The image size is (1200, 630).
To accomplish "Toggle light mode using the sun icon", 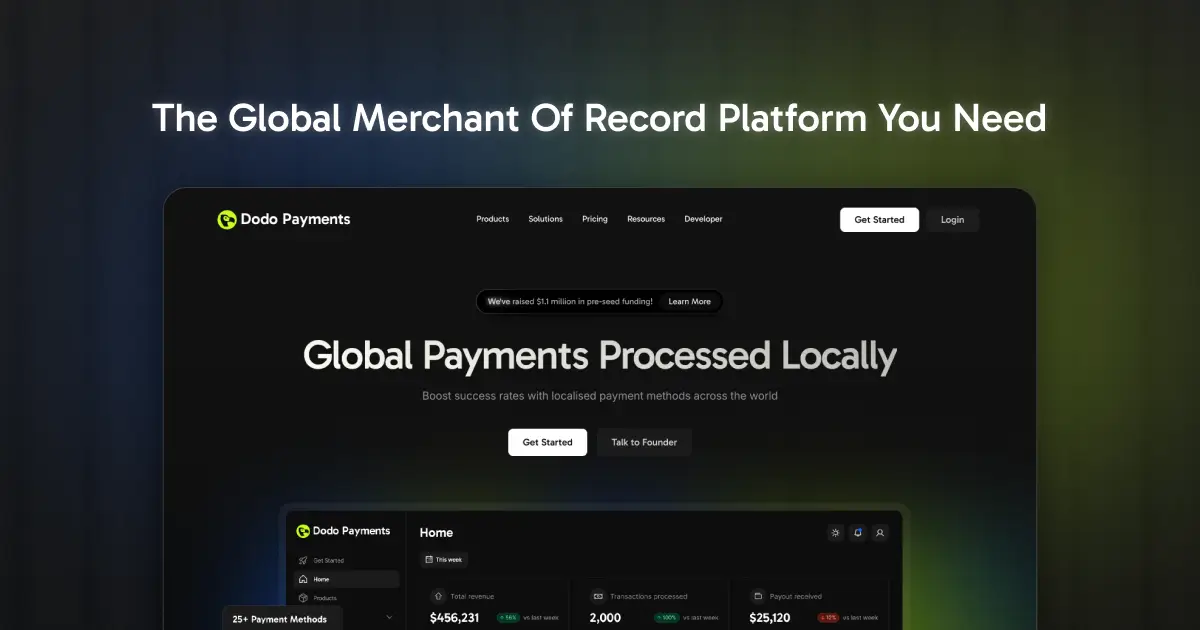I will pos(835,533).
